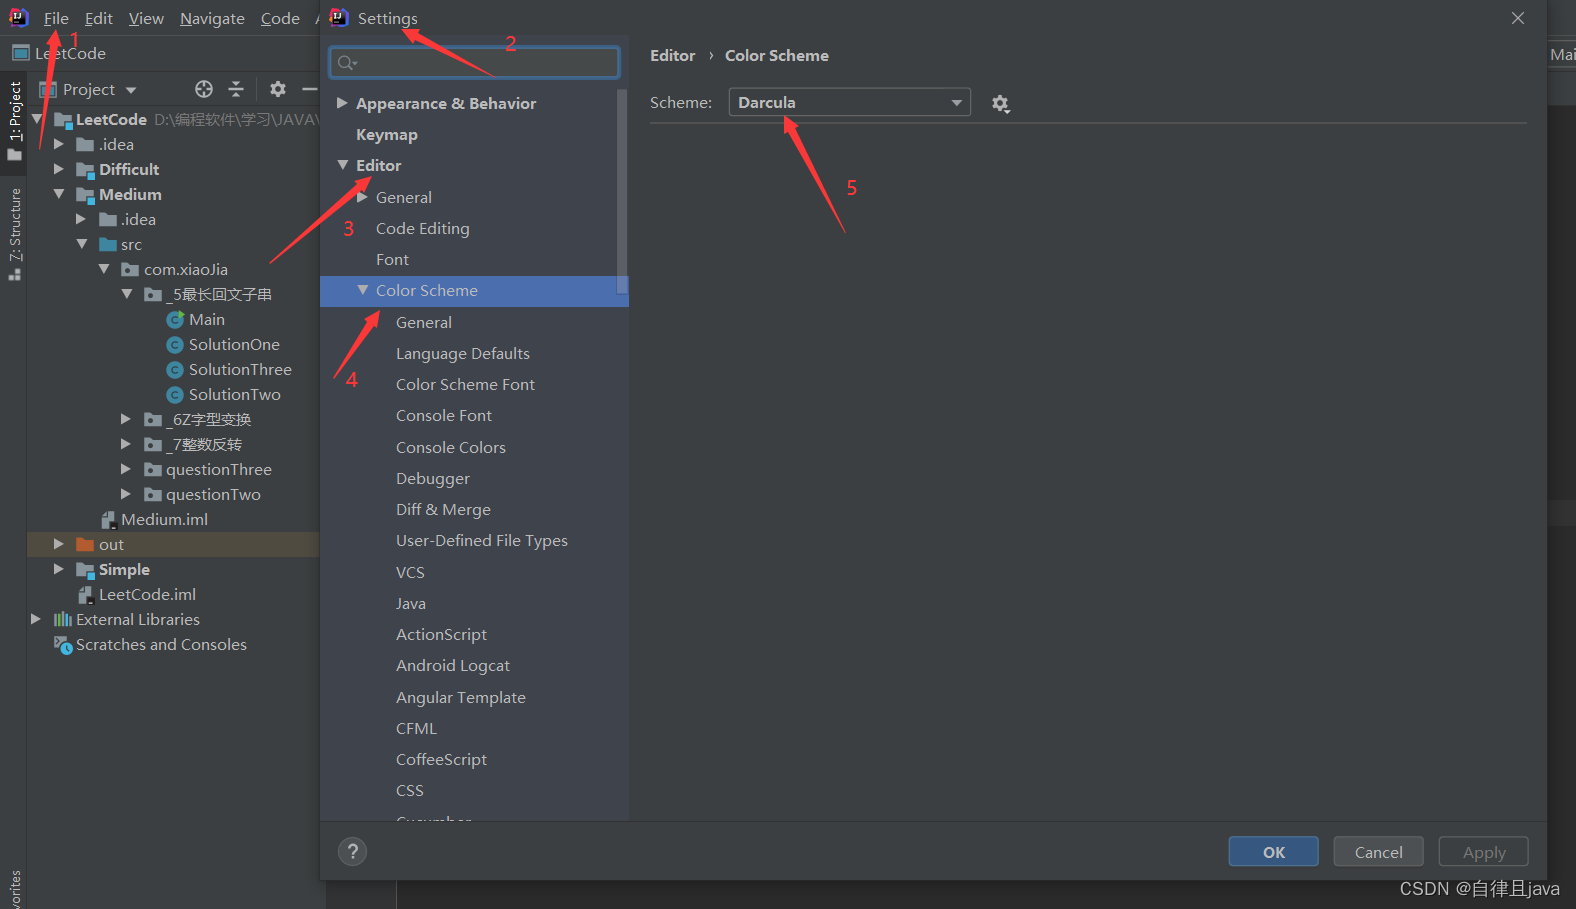
Task: Select the LeetCode.iml file
Action: pos(147,595)
